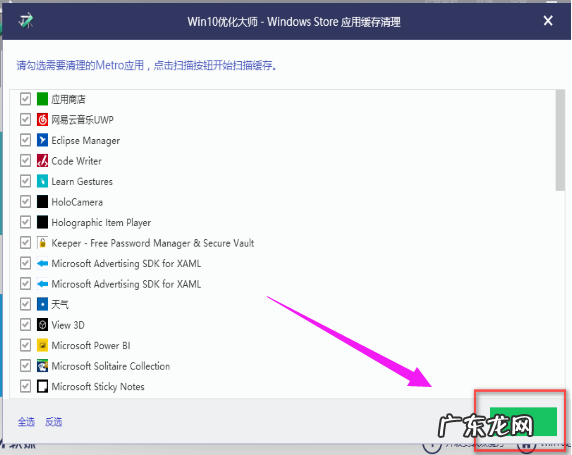Click the 应用商店 green app icon
Image resolution: width=572 pixels, height=455 pixels.
point(42,99)
